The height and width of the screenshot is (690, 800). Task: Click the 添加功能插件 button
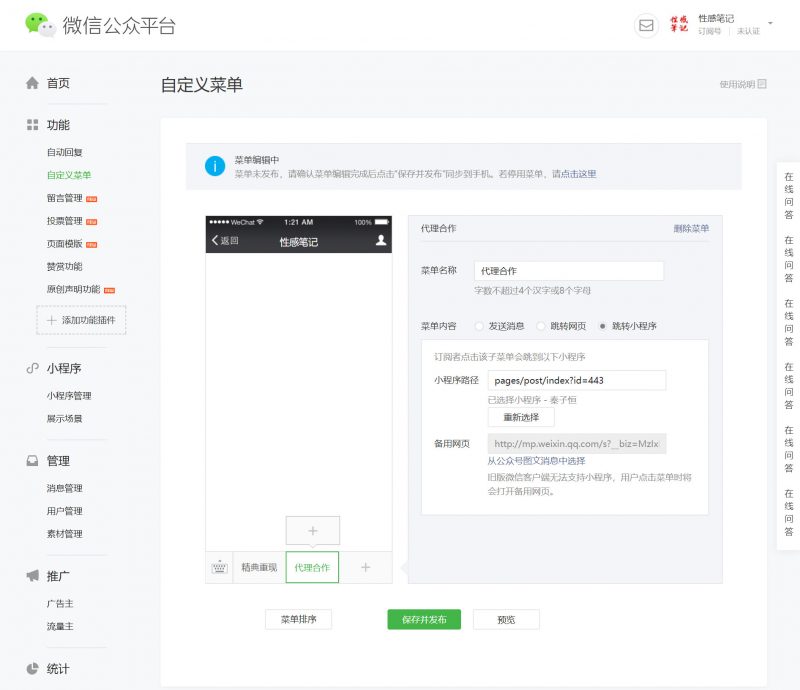click(81, 320)
